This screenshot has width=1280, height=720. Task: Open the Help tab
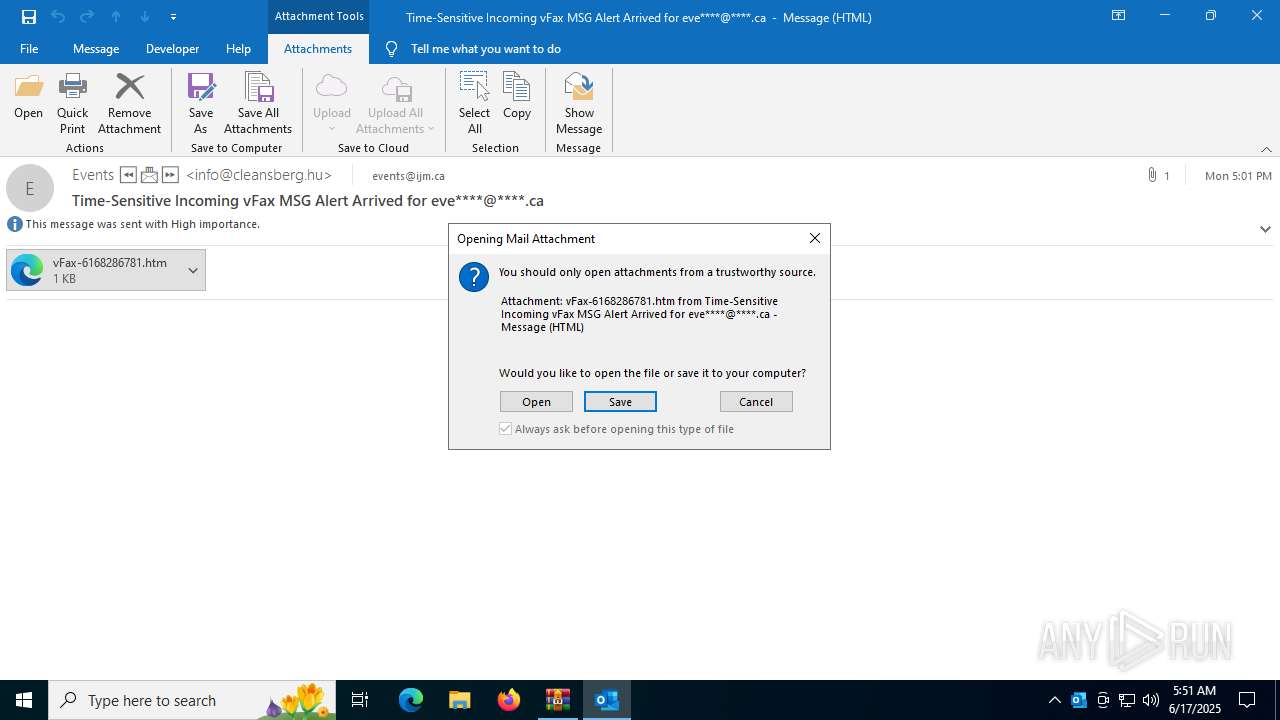238,48
